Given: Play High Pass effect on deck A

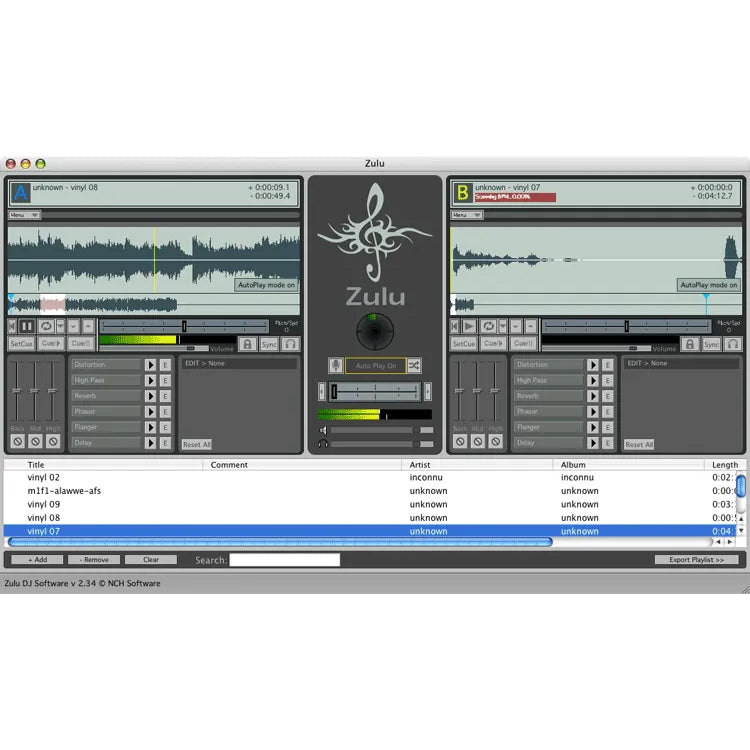Looking at the screenshot, I should [151, 381].
